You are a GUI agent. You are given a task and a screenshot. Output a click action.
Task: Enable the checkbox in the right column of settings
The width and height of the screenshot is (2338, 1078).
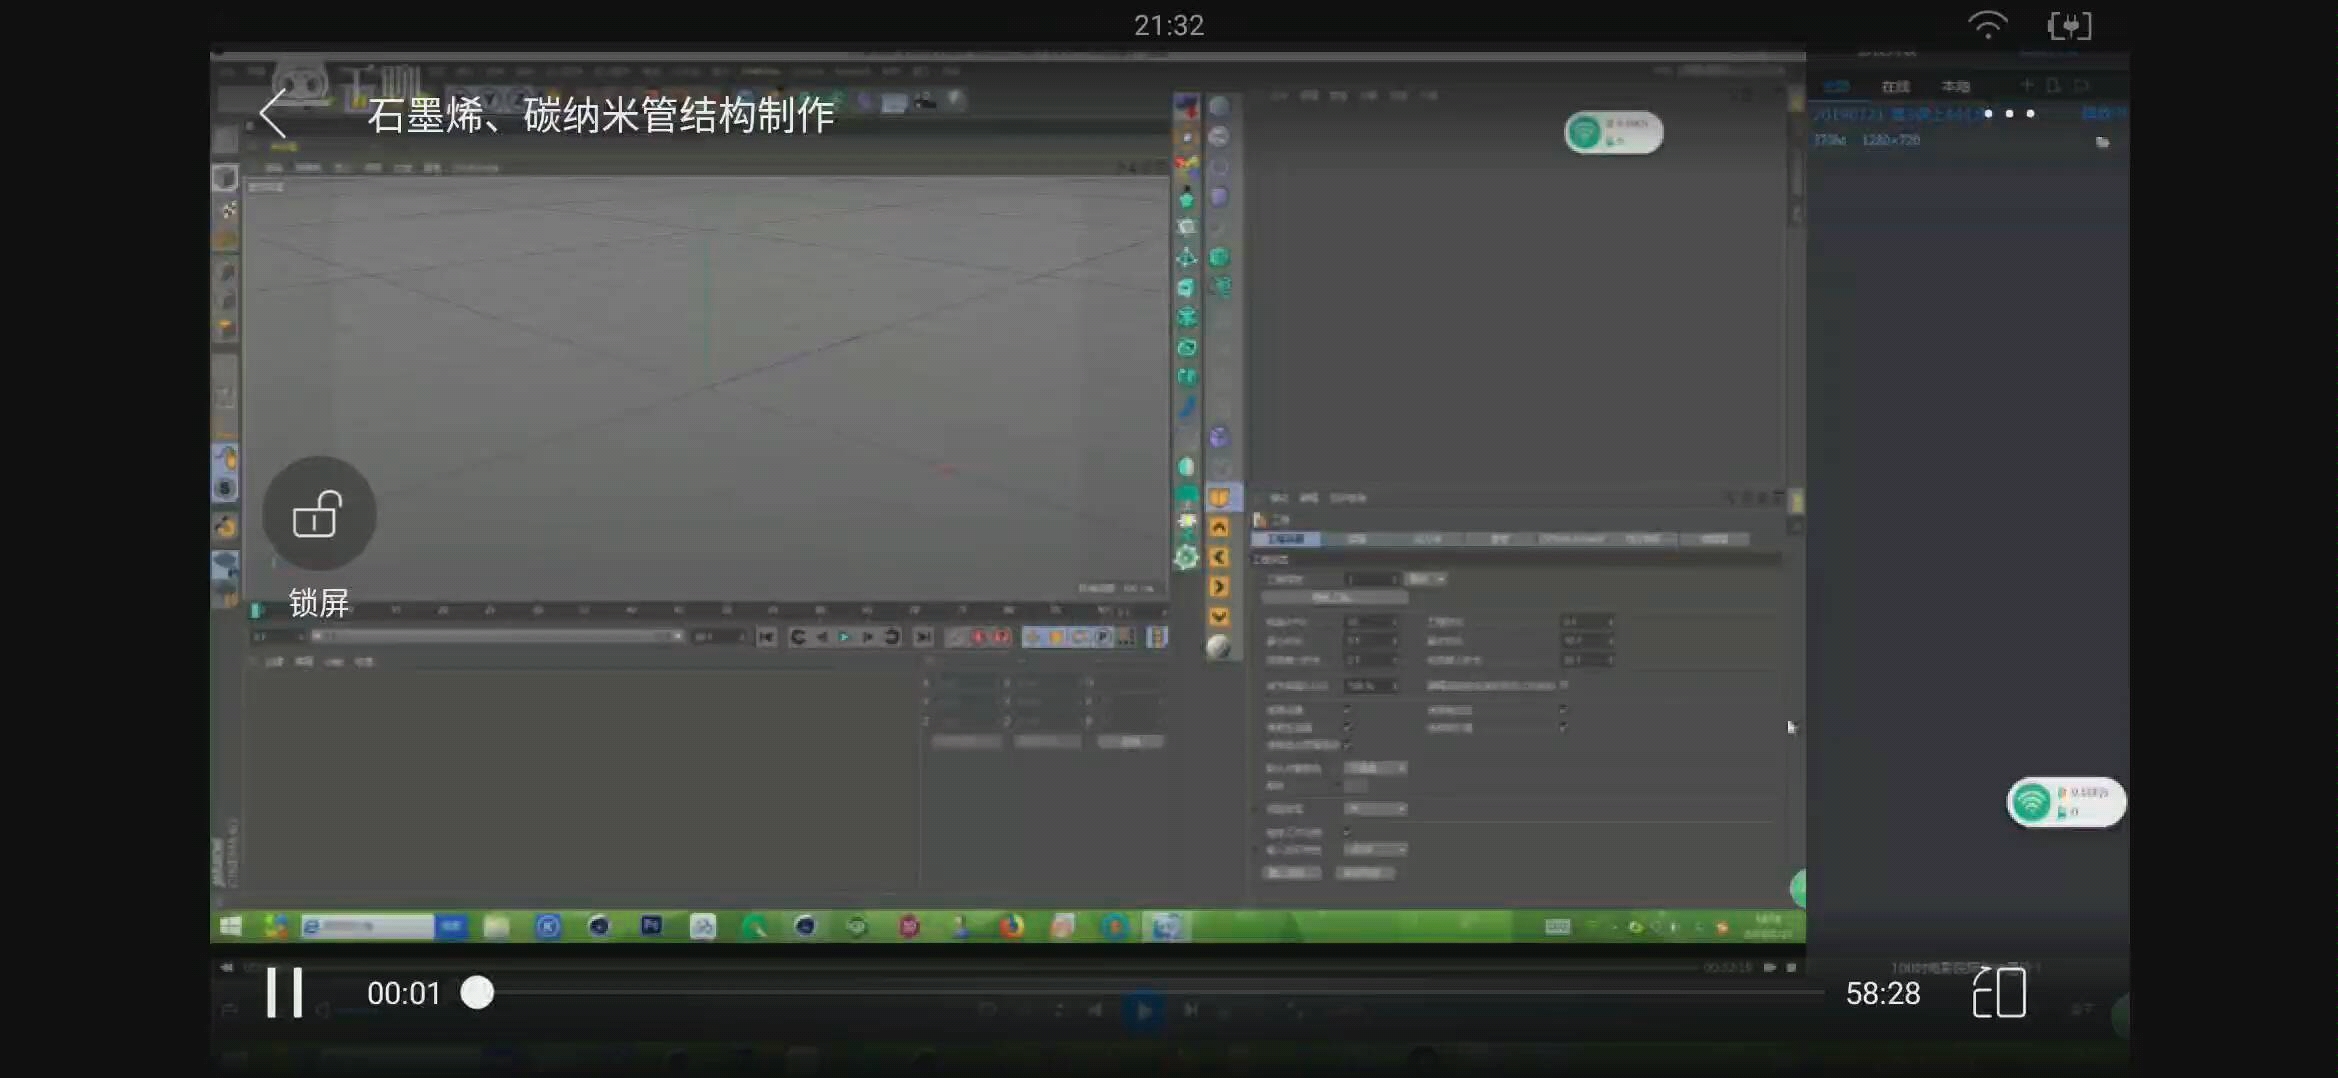[x=1562, y=710]
